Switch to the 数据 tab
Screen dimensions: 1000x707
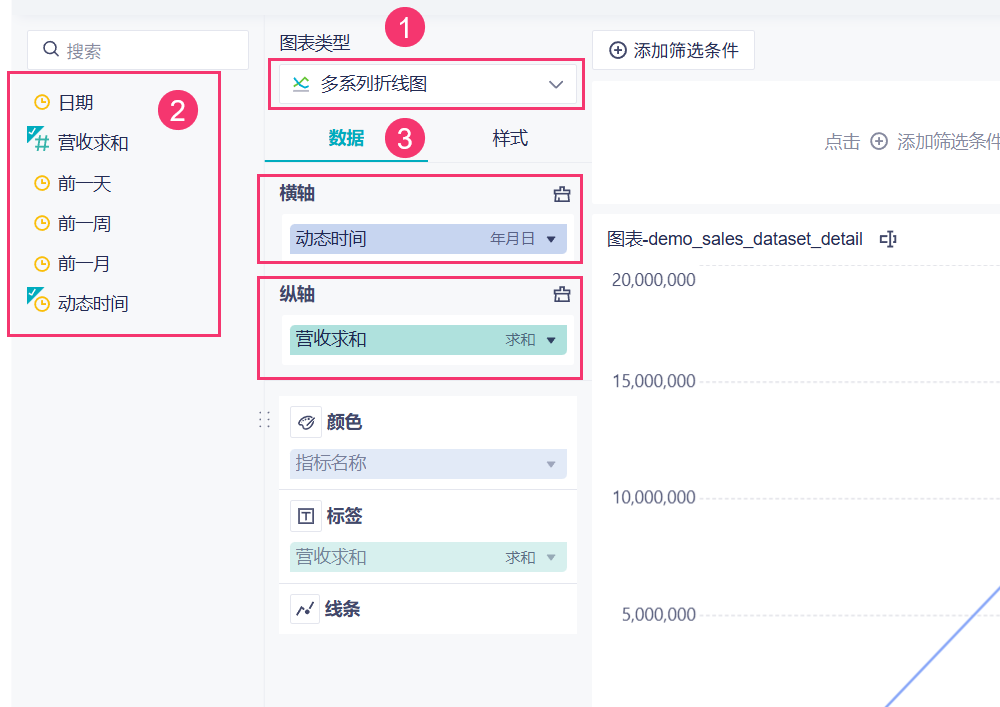[346, 139]
